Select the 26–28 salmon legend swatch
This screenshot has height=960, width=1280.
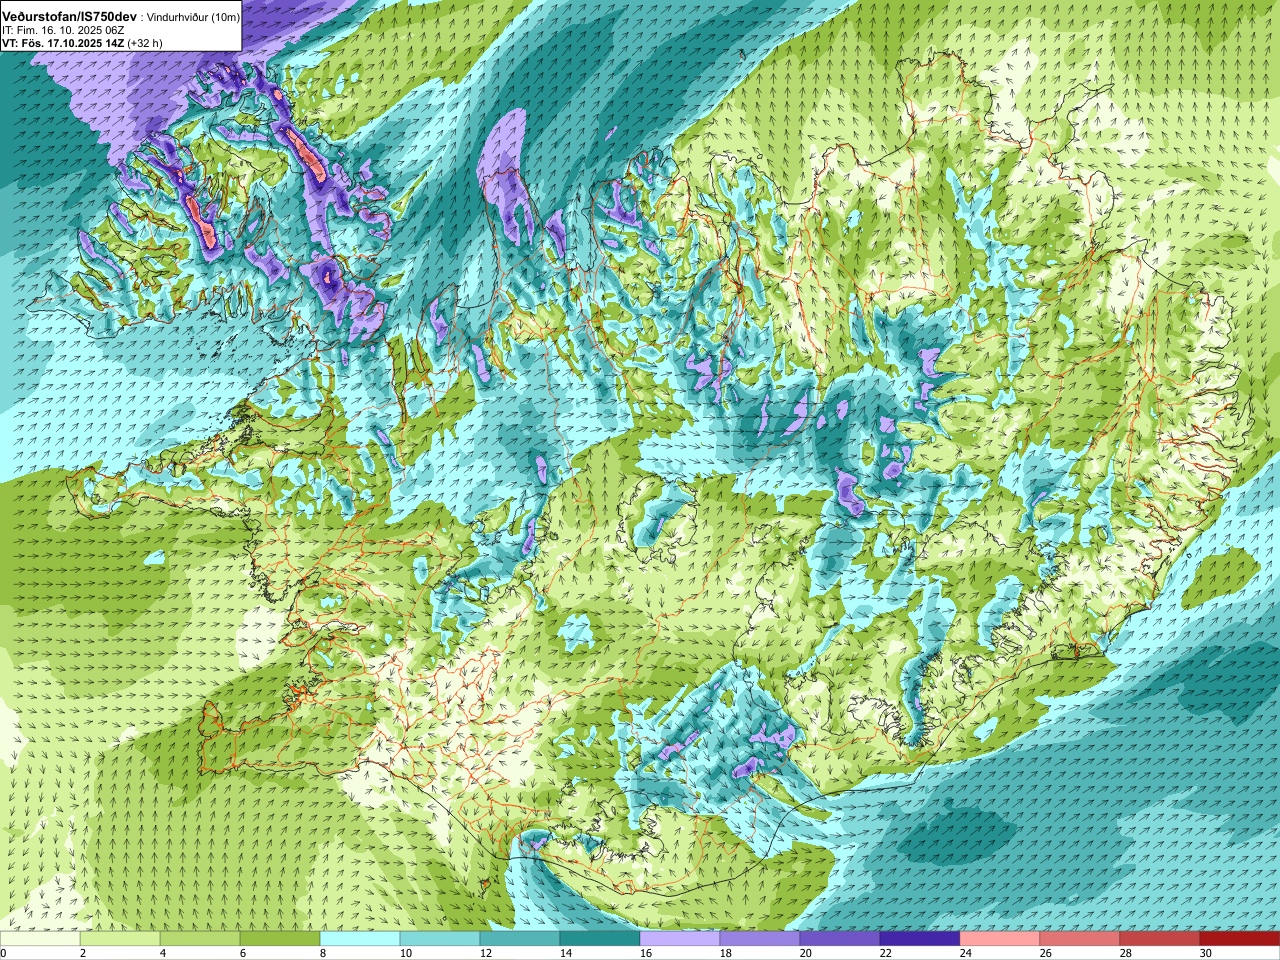pyautogui.click(x=1080, y=939)
